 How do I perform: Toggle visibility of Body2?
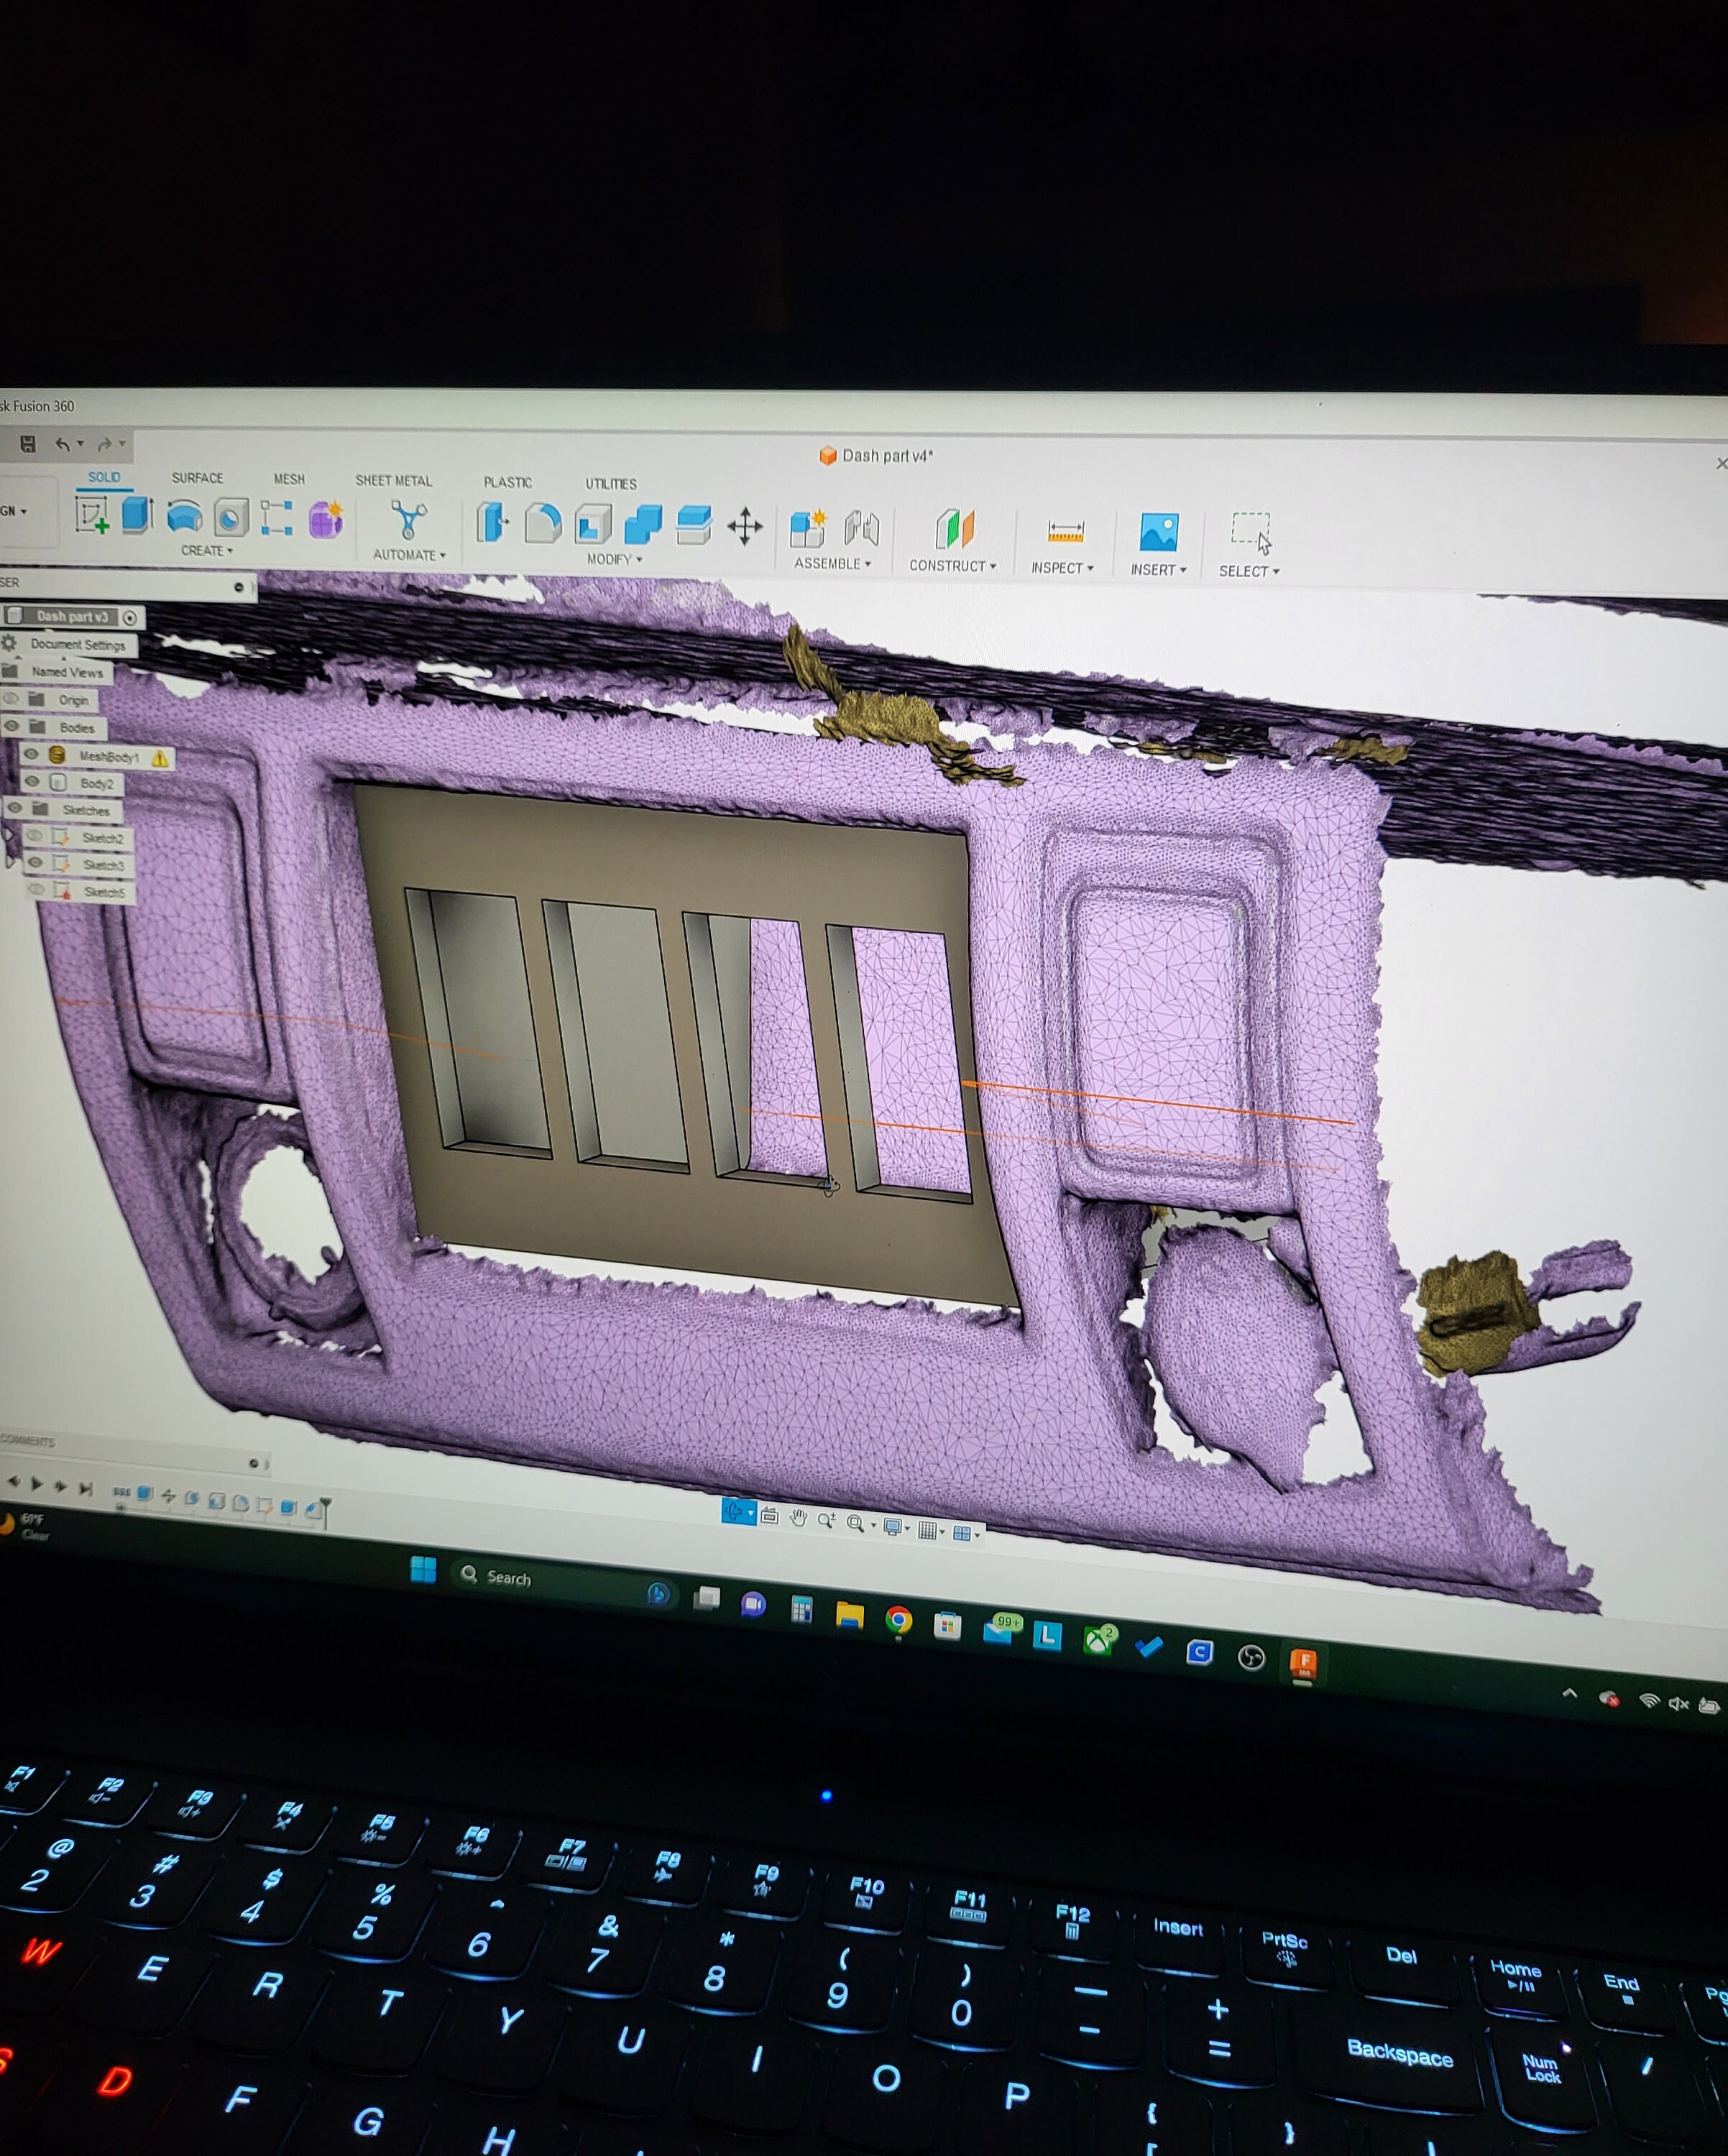pyautogui.click(x=33, y=782)
